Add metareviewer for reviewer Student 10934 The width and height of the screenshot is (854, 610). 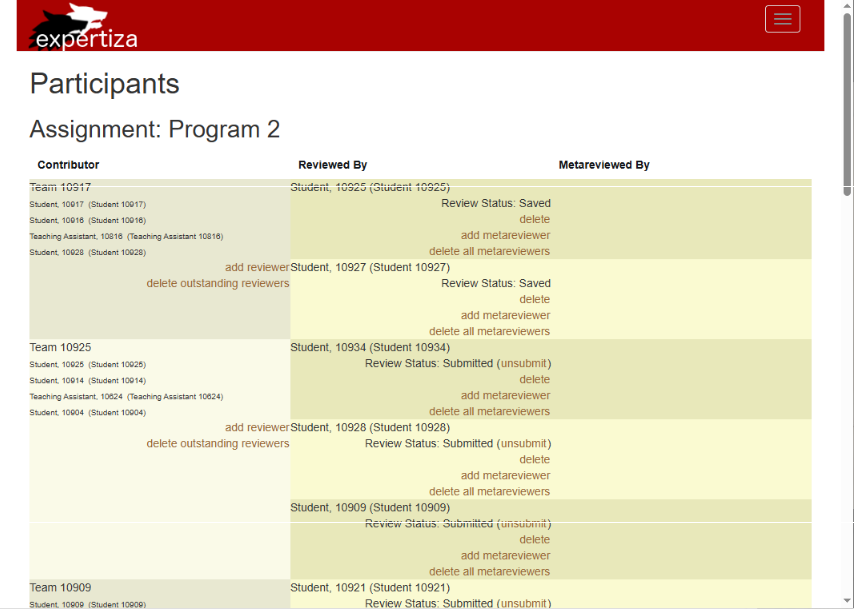(505, 395)
